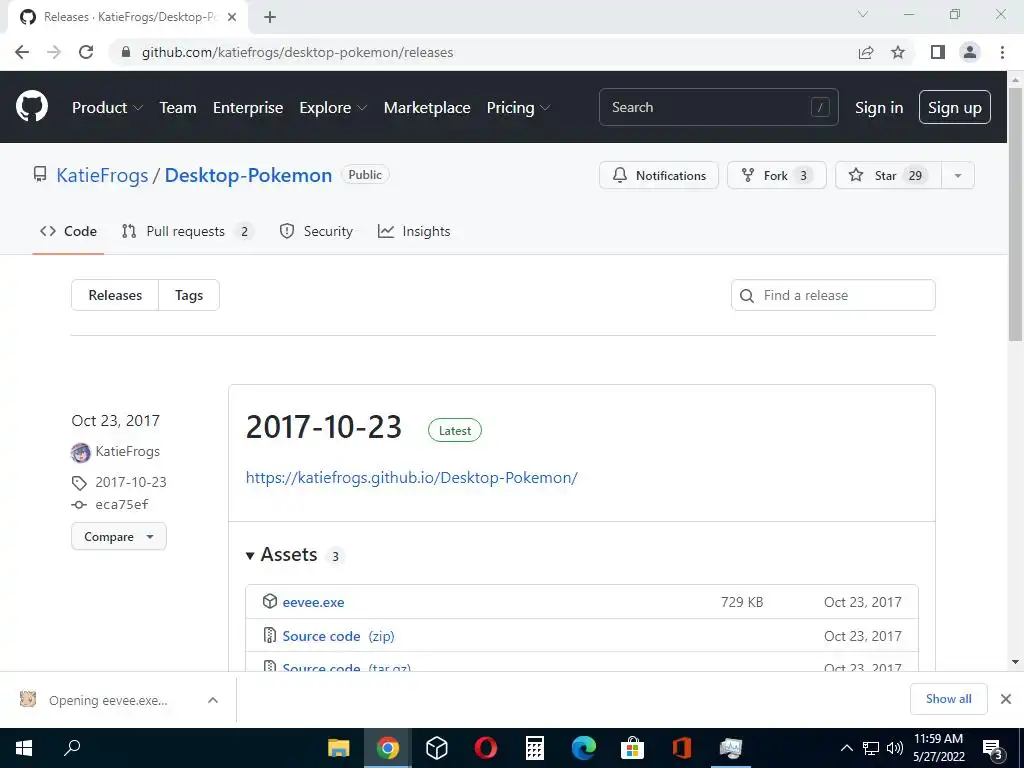Click the package icon next to eevee.exe
The width and height of the screenshot is (1024, 768).
tap(270, 601)
